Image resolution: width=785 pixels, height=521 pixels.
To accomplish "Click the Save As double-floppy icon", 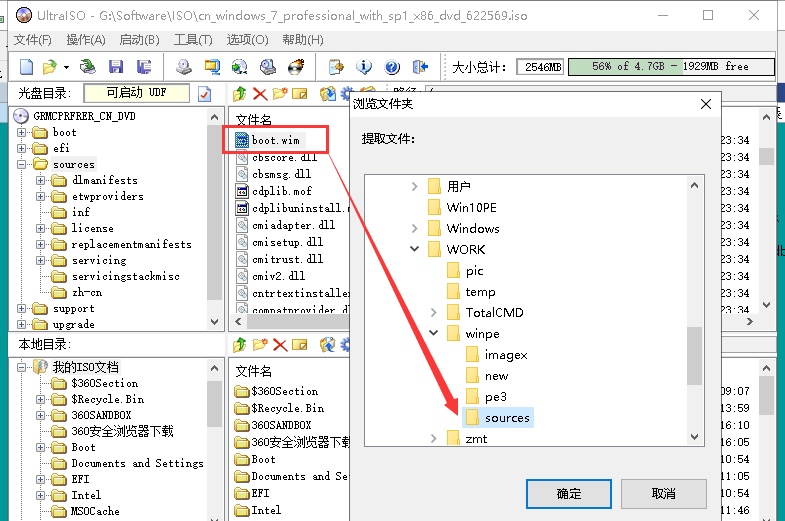I will [144, 67].
